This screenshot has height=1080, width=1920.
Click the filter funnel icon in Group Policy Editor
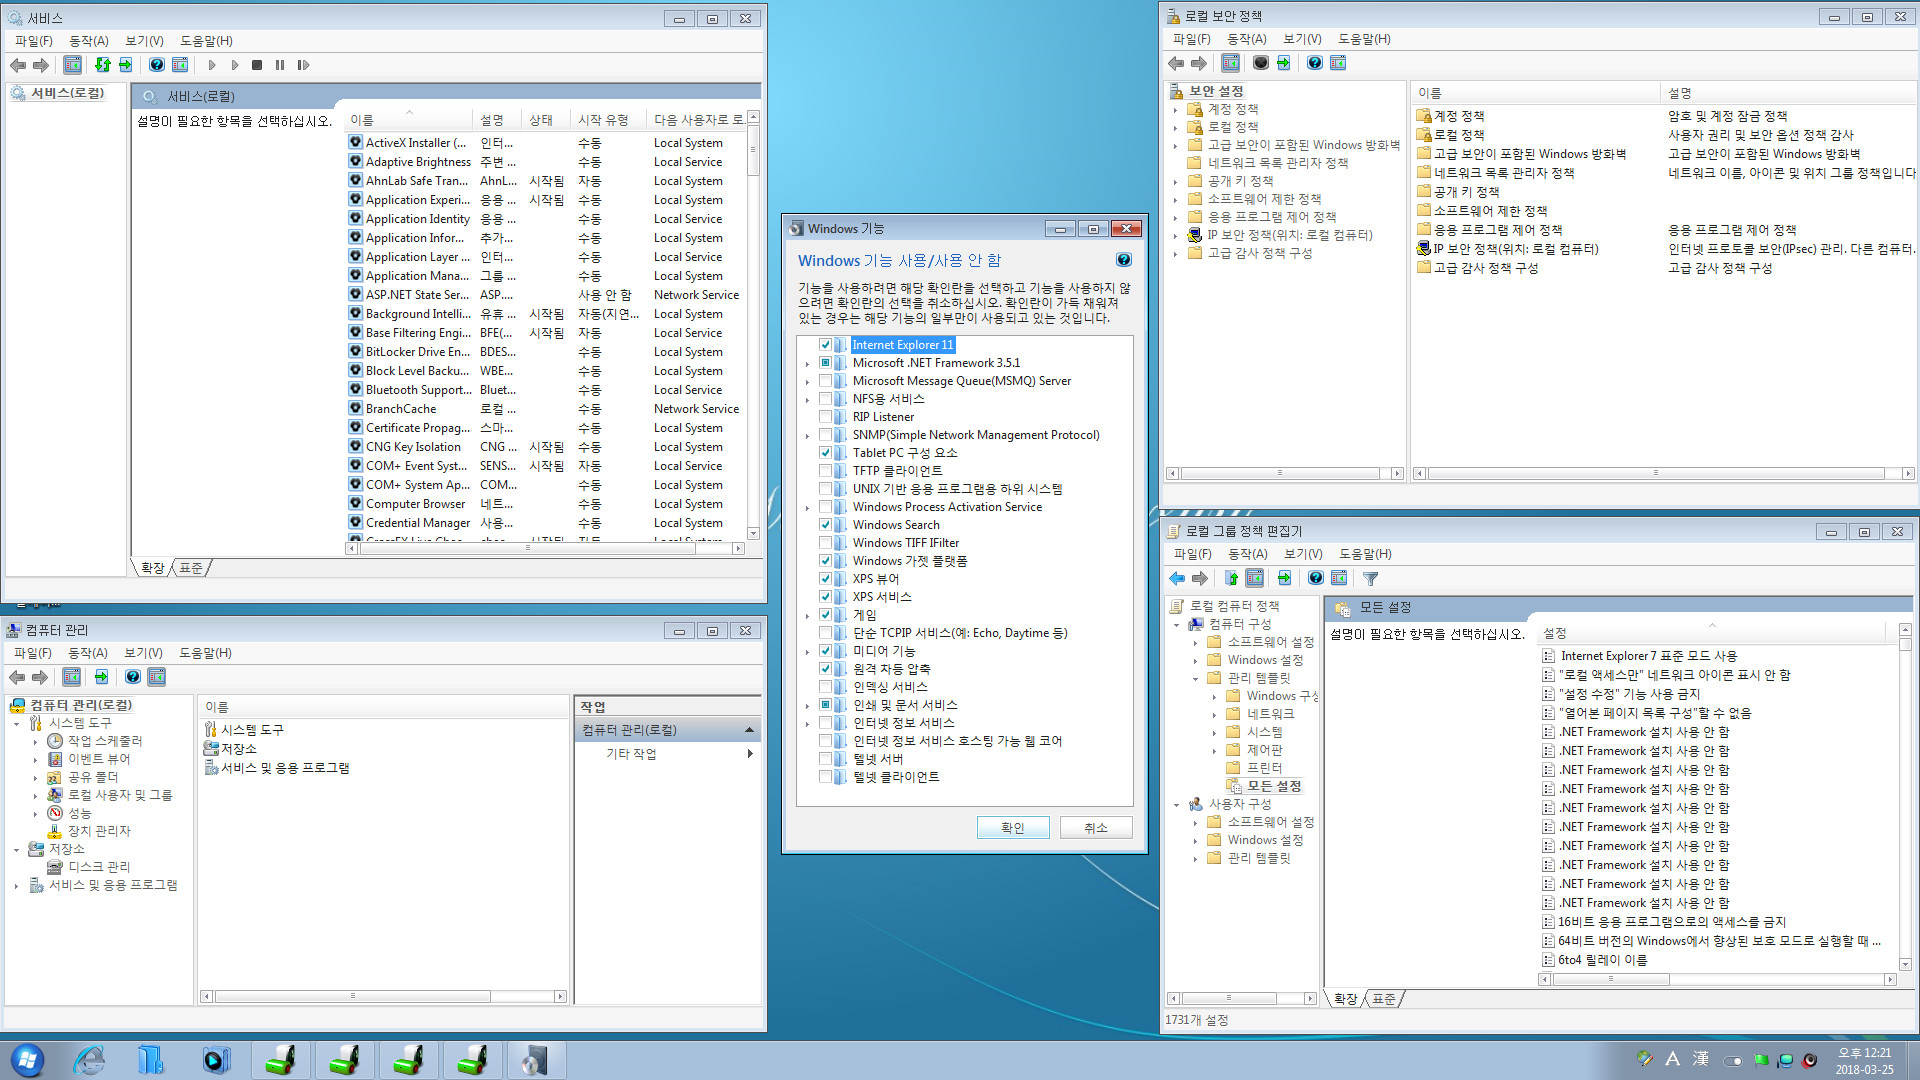tap(1371, 578)
